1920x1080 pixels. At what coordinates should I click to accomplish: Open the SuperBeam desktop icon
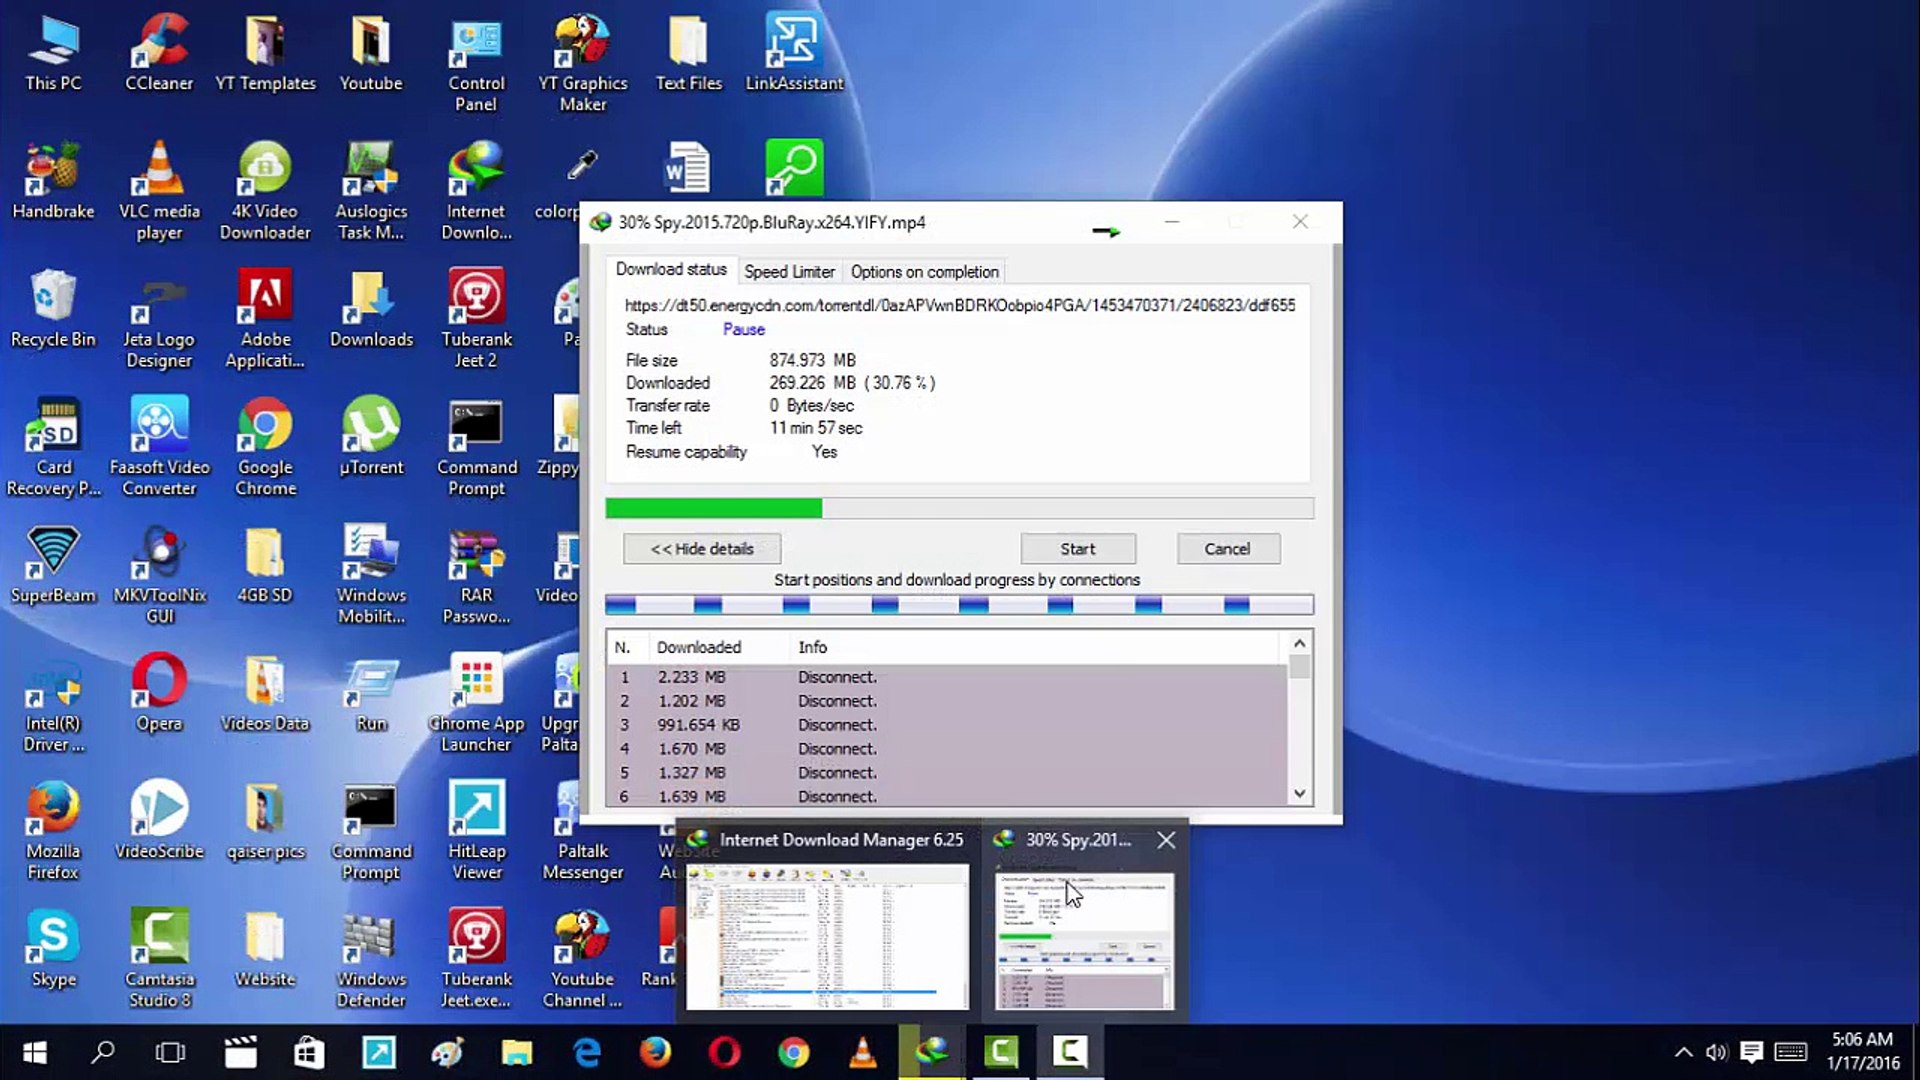click(x=53, y=564)
